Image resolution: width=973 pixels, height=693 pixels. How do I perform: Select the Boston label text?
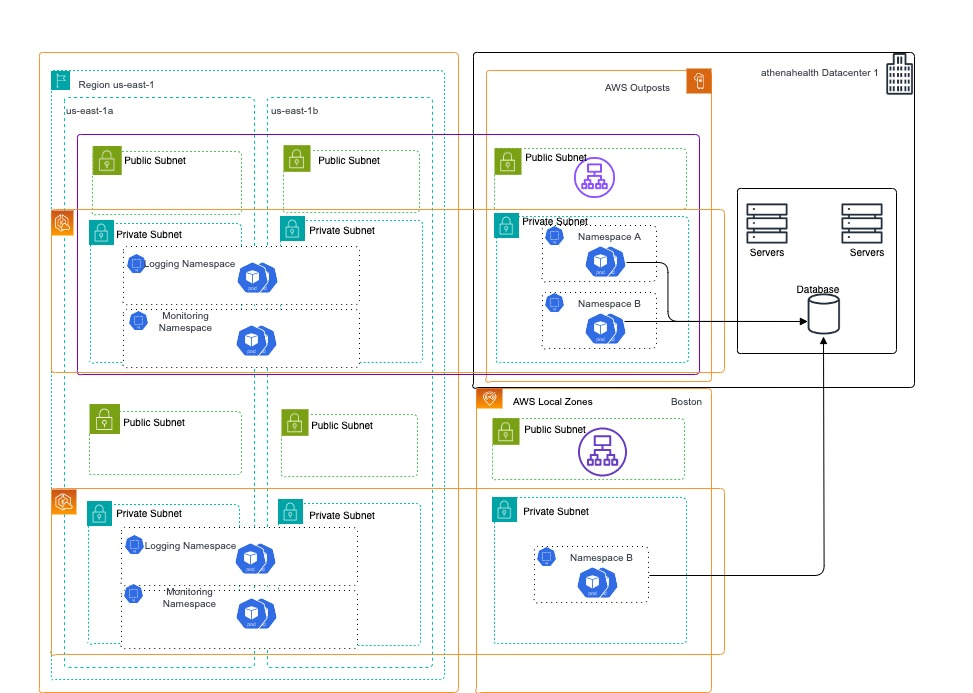coord(687,401)
